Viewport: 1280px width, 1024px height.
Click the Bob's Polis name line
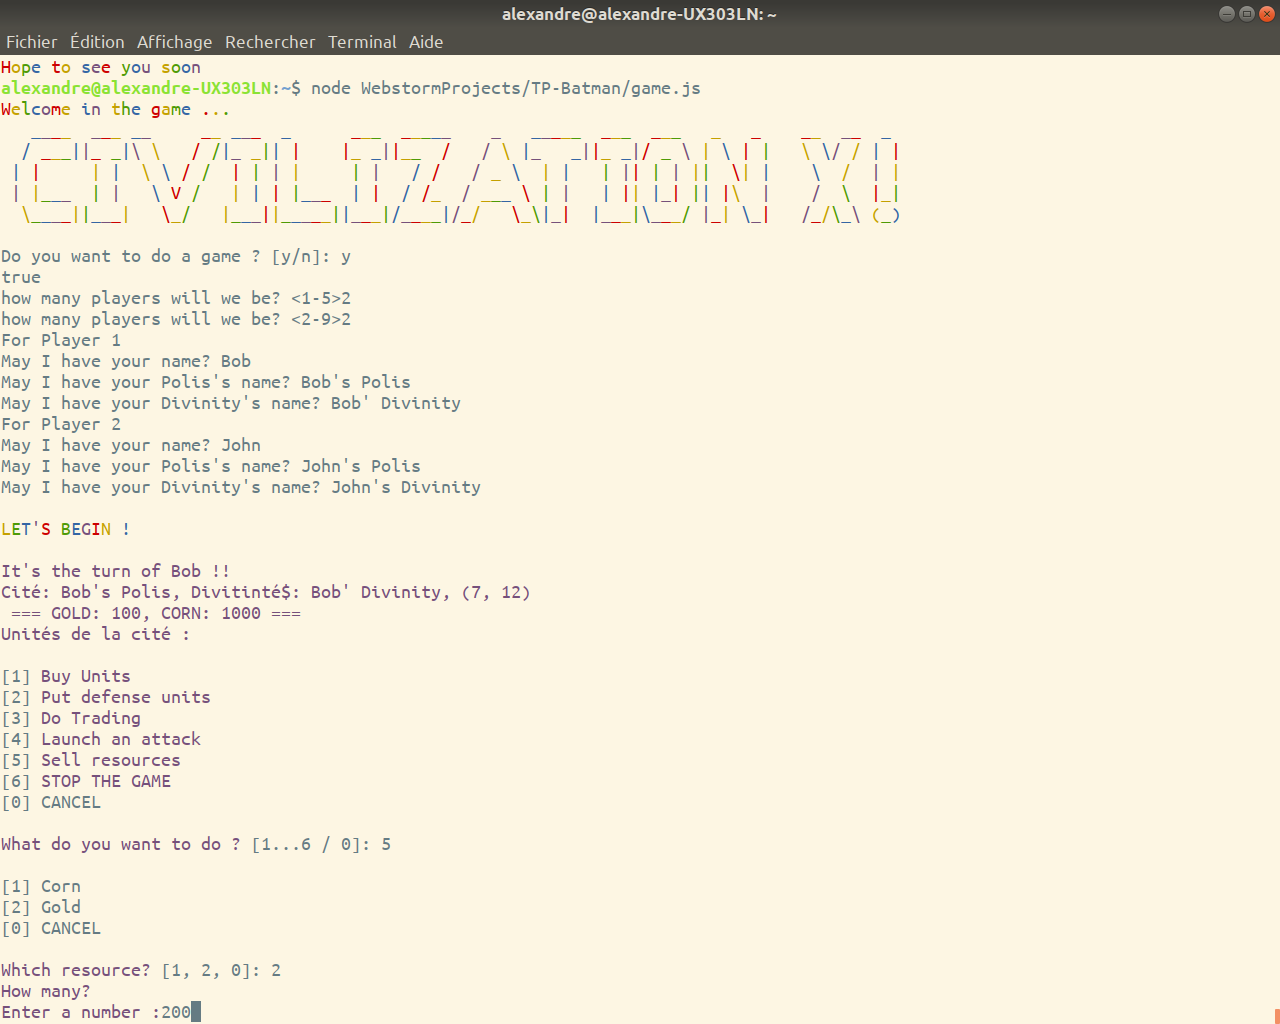point(206,382)
